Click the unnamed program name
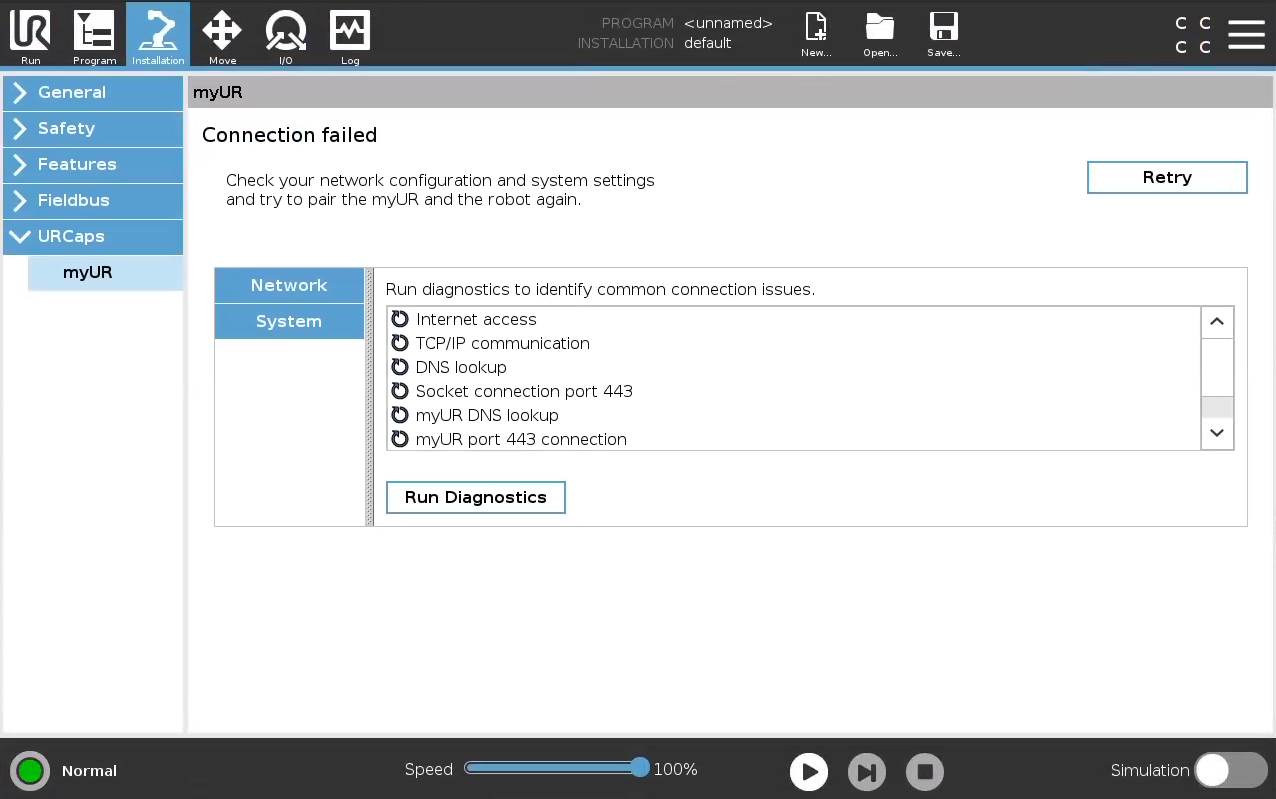Viewport: 1276px width, 799px height. 728,23
